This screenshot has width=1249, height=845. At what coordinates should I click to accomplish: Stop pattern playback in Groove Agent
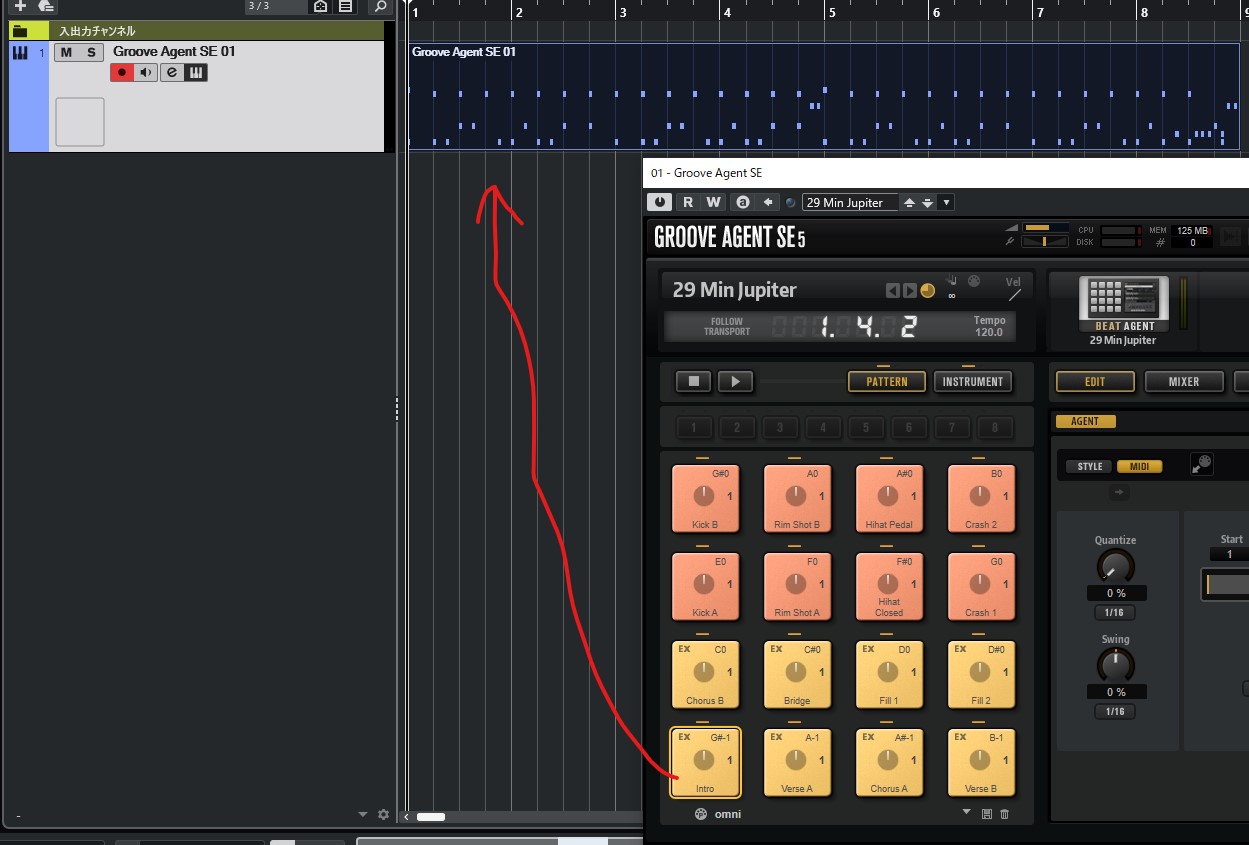tap(693, 381)
